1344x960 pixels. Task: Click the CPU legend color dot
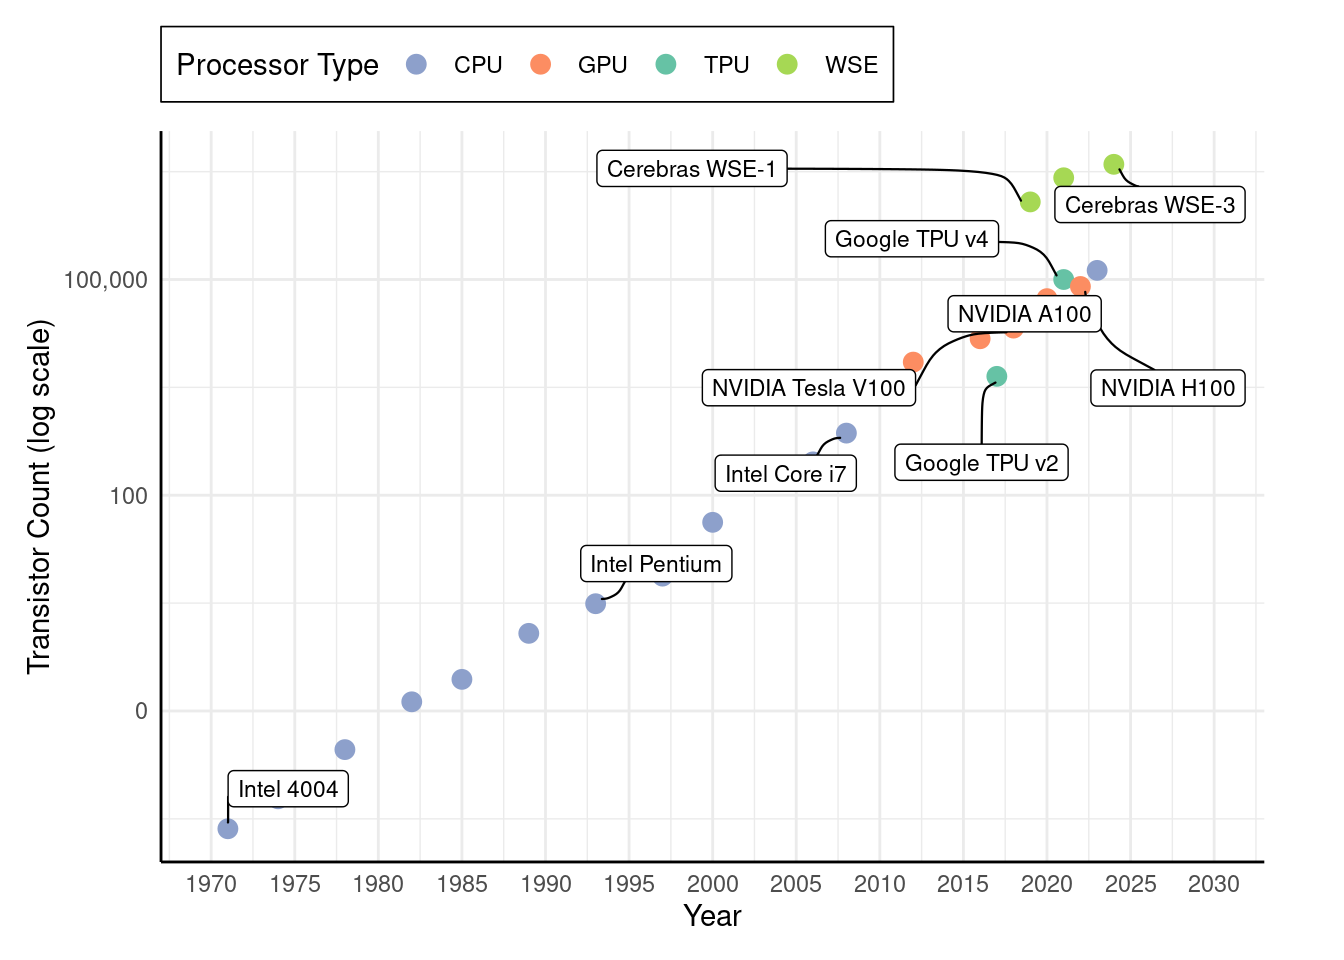pos(416,65)
